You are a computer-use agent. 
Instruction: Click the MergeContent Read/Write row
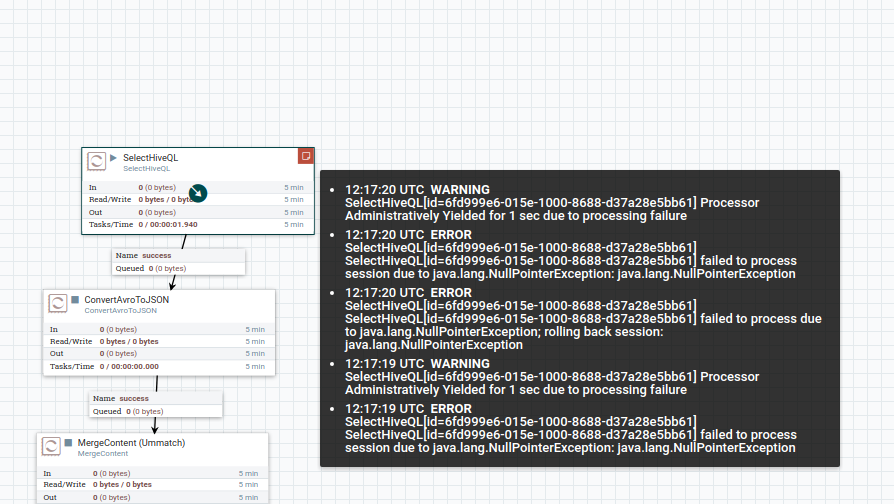click(x=152, y=485)
